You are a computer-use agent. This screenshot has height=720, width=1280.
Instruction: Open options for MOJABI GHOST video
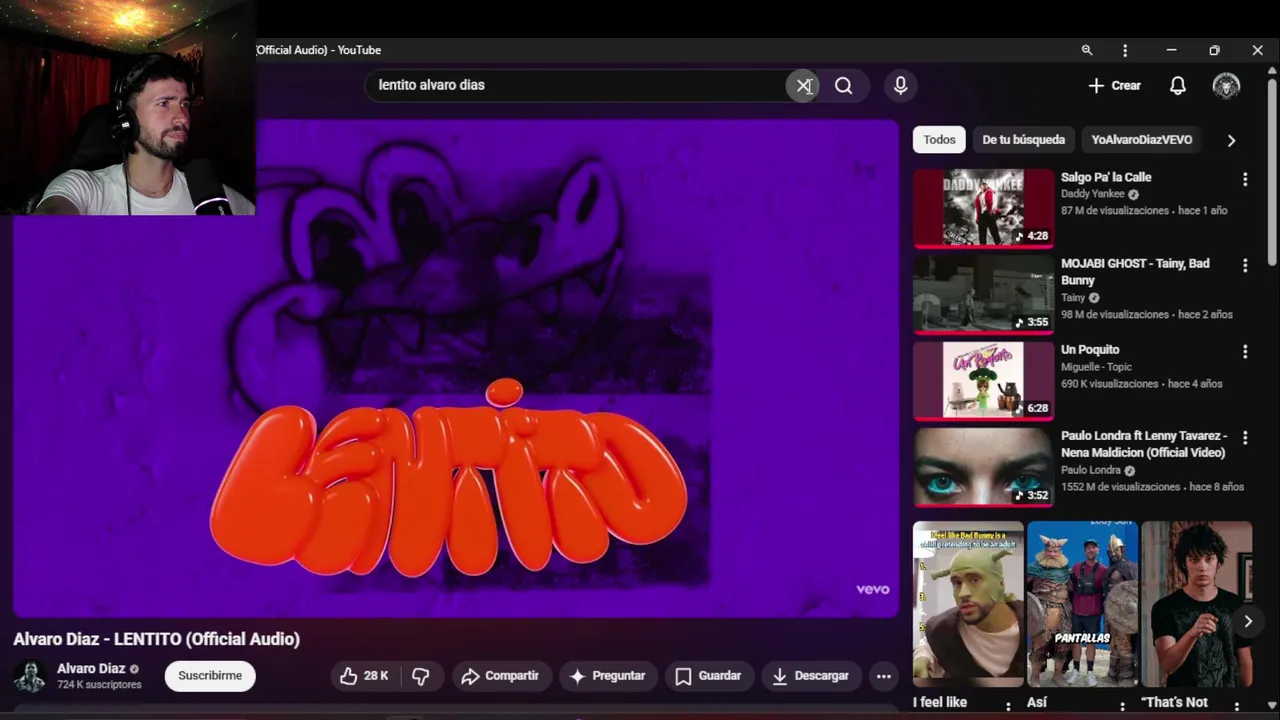pos(1245,265)
